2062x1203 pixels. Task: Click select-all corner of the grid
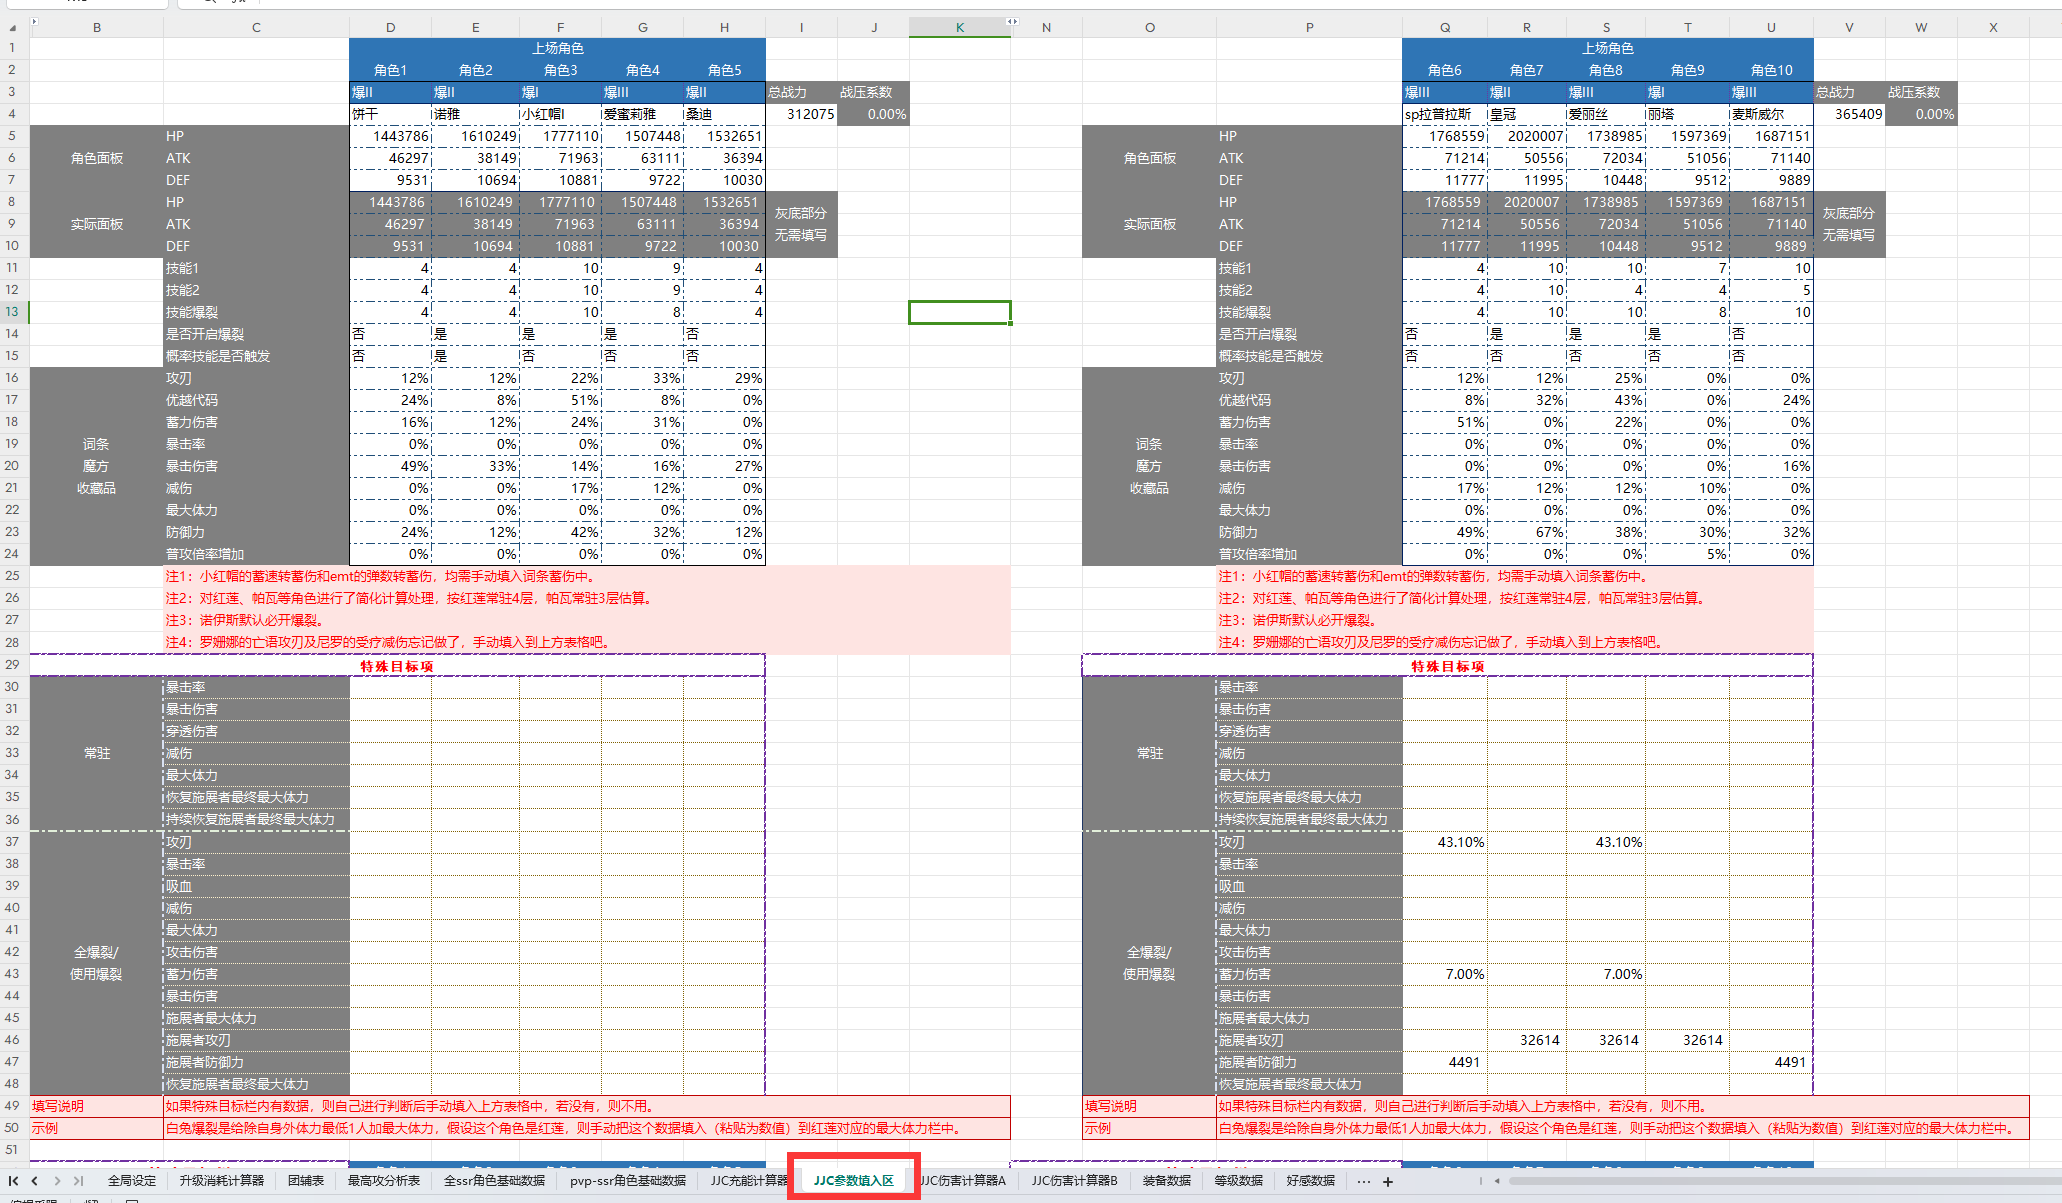click(x=14, y=27)
